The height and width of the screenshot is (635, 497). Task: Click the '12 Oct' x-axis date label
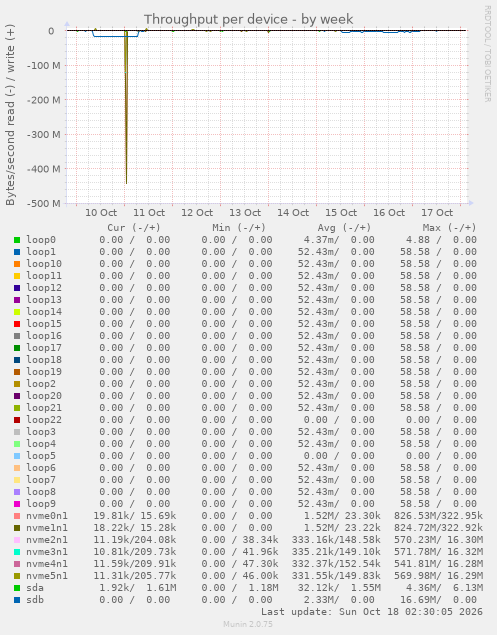click(x=197, y=213)
